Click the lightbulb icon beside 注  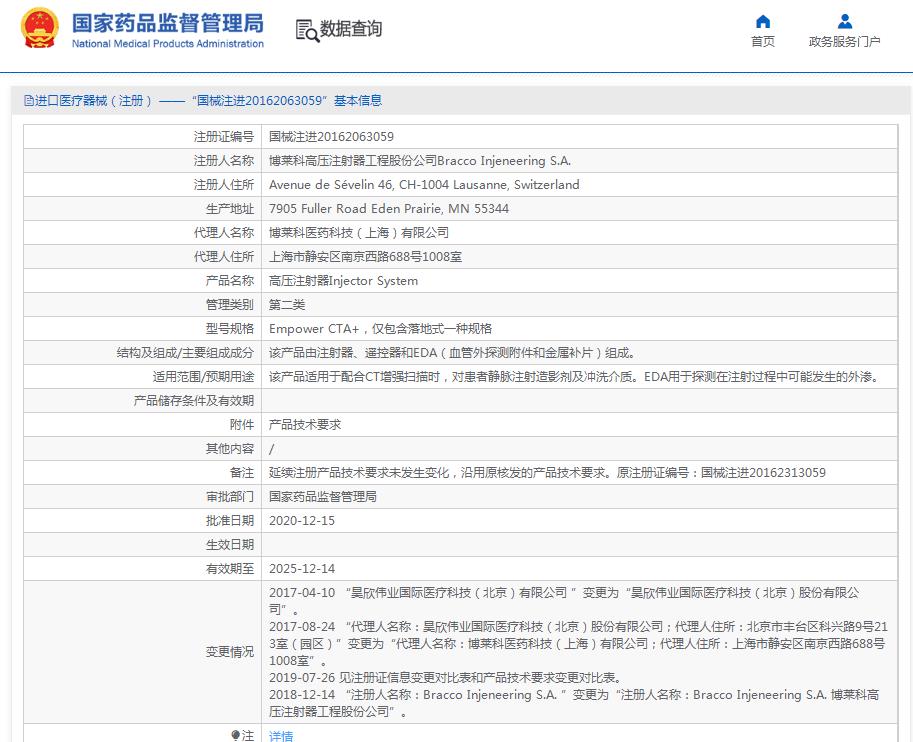(236, 735)
